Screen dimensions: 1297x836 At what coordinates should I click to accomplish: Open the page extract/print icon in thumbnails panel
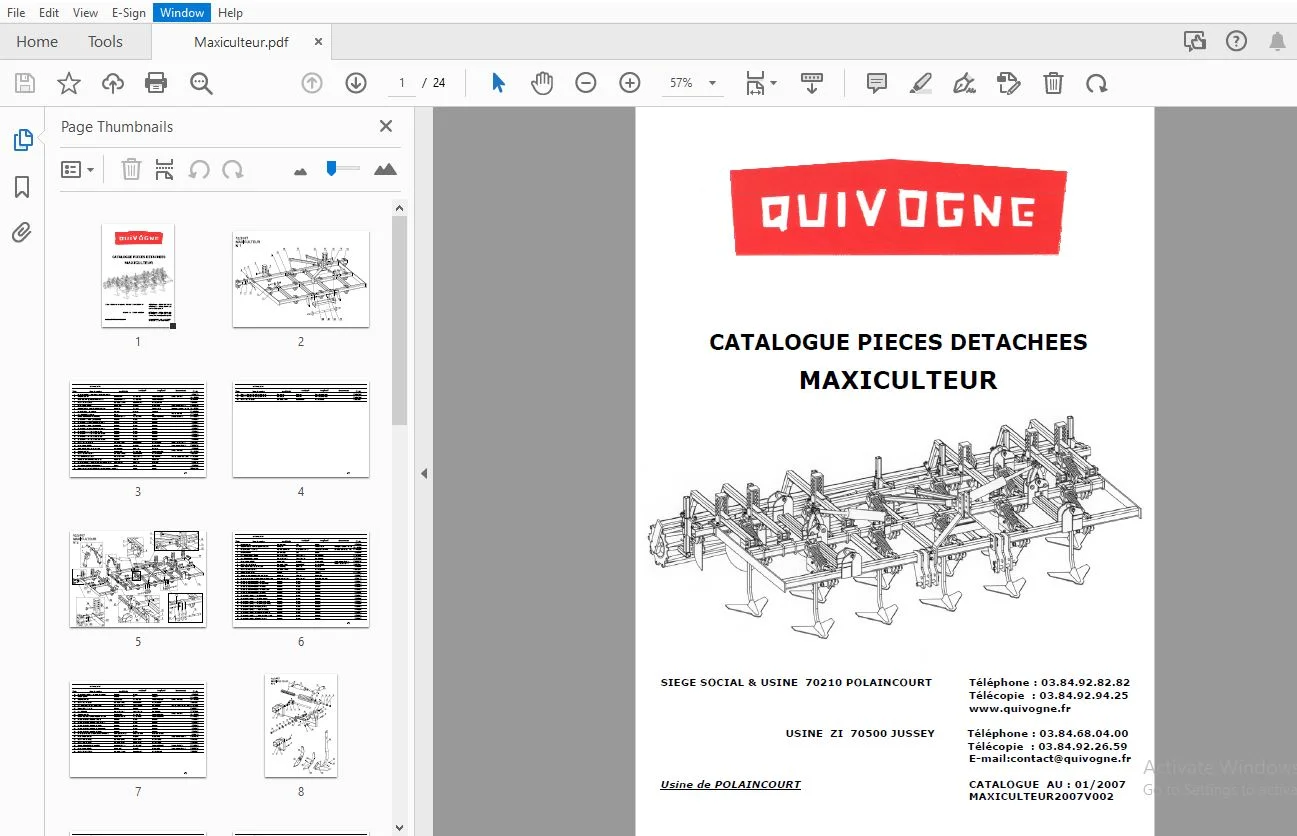point(165,170)
